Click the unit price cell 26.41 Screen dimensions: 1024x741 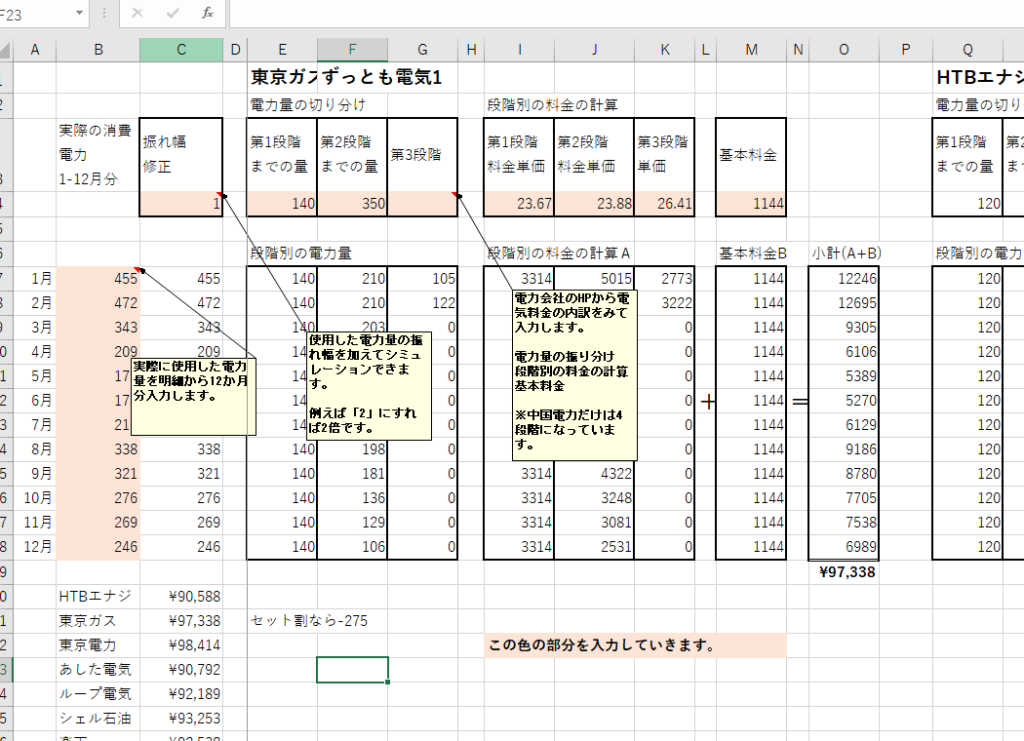point(664,204)
